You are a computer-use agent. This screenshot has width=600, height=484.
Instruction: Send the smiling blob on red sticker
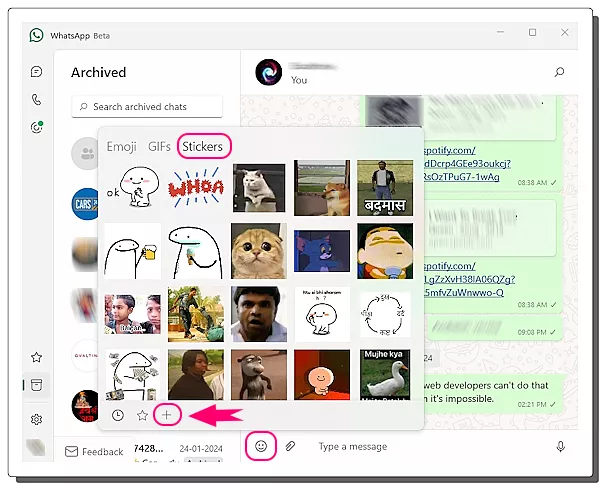[x=322, y=375]
